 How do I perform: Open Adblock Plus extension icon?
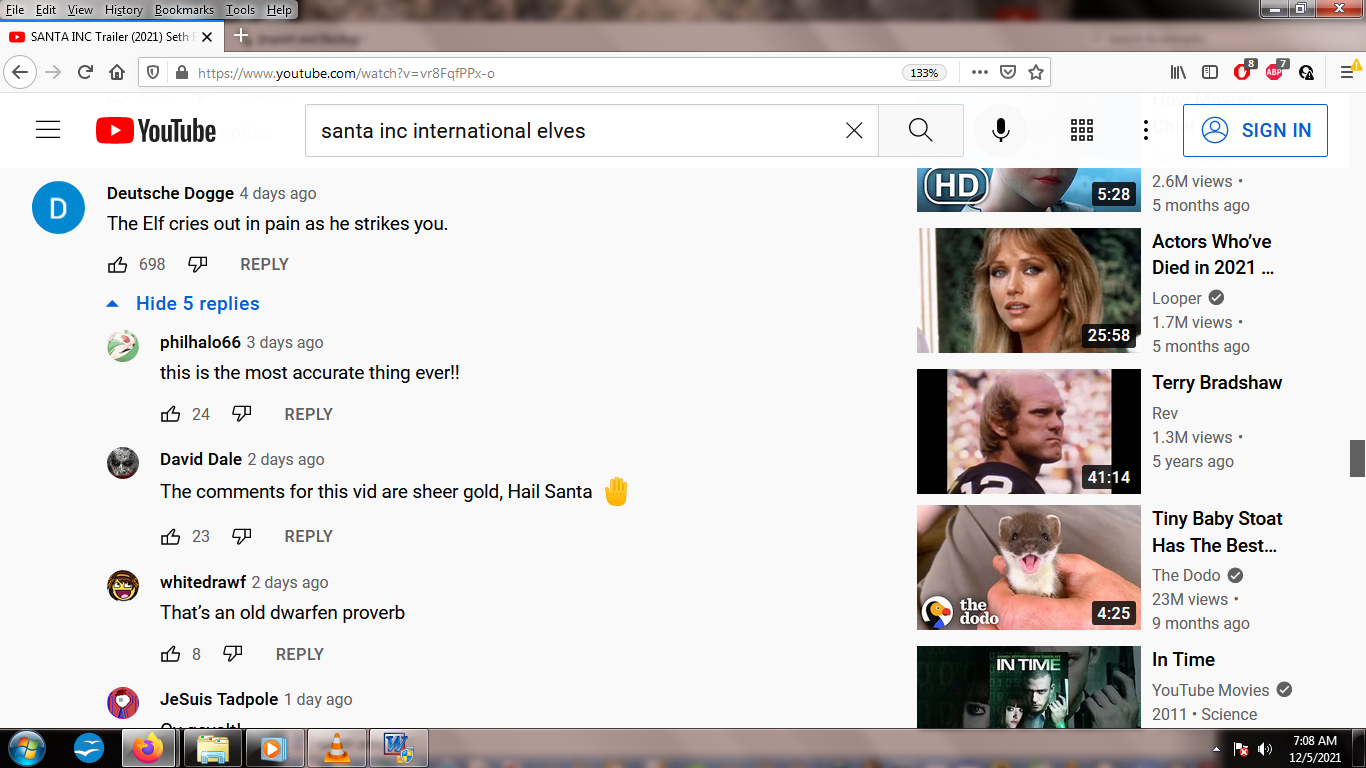pyautogui.click(x=1275, y=71)
